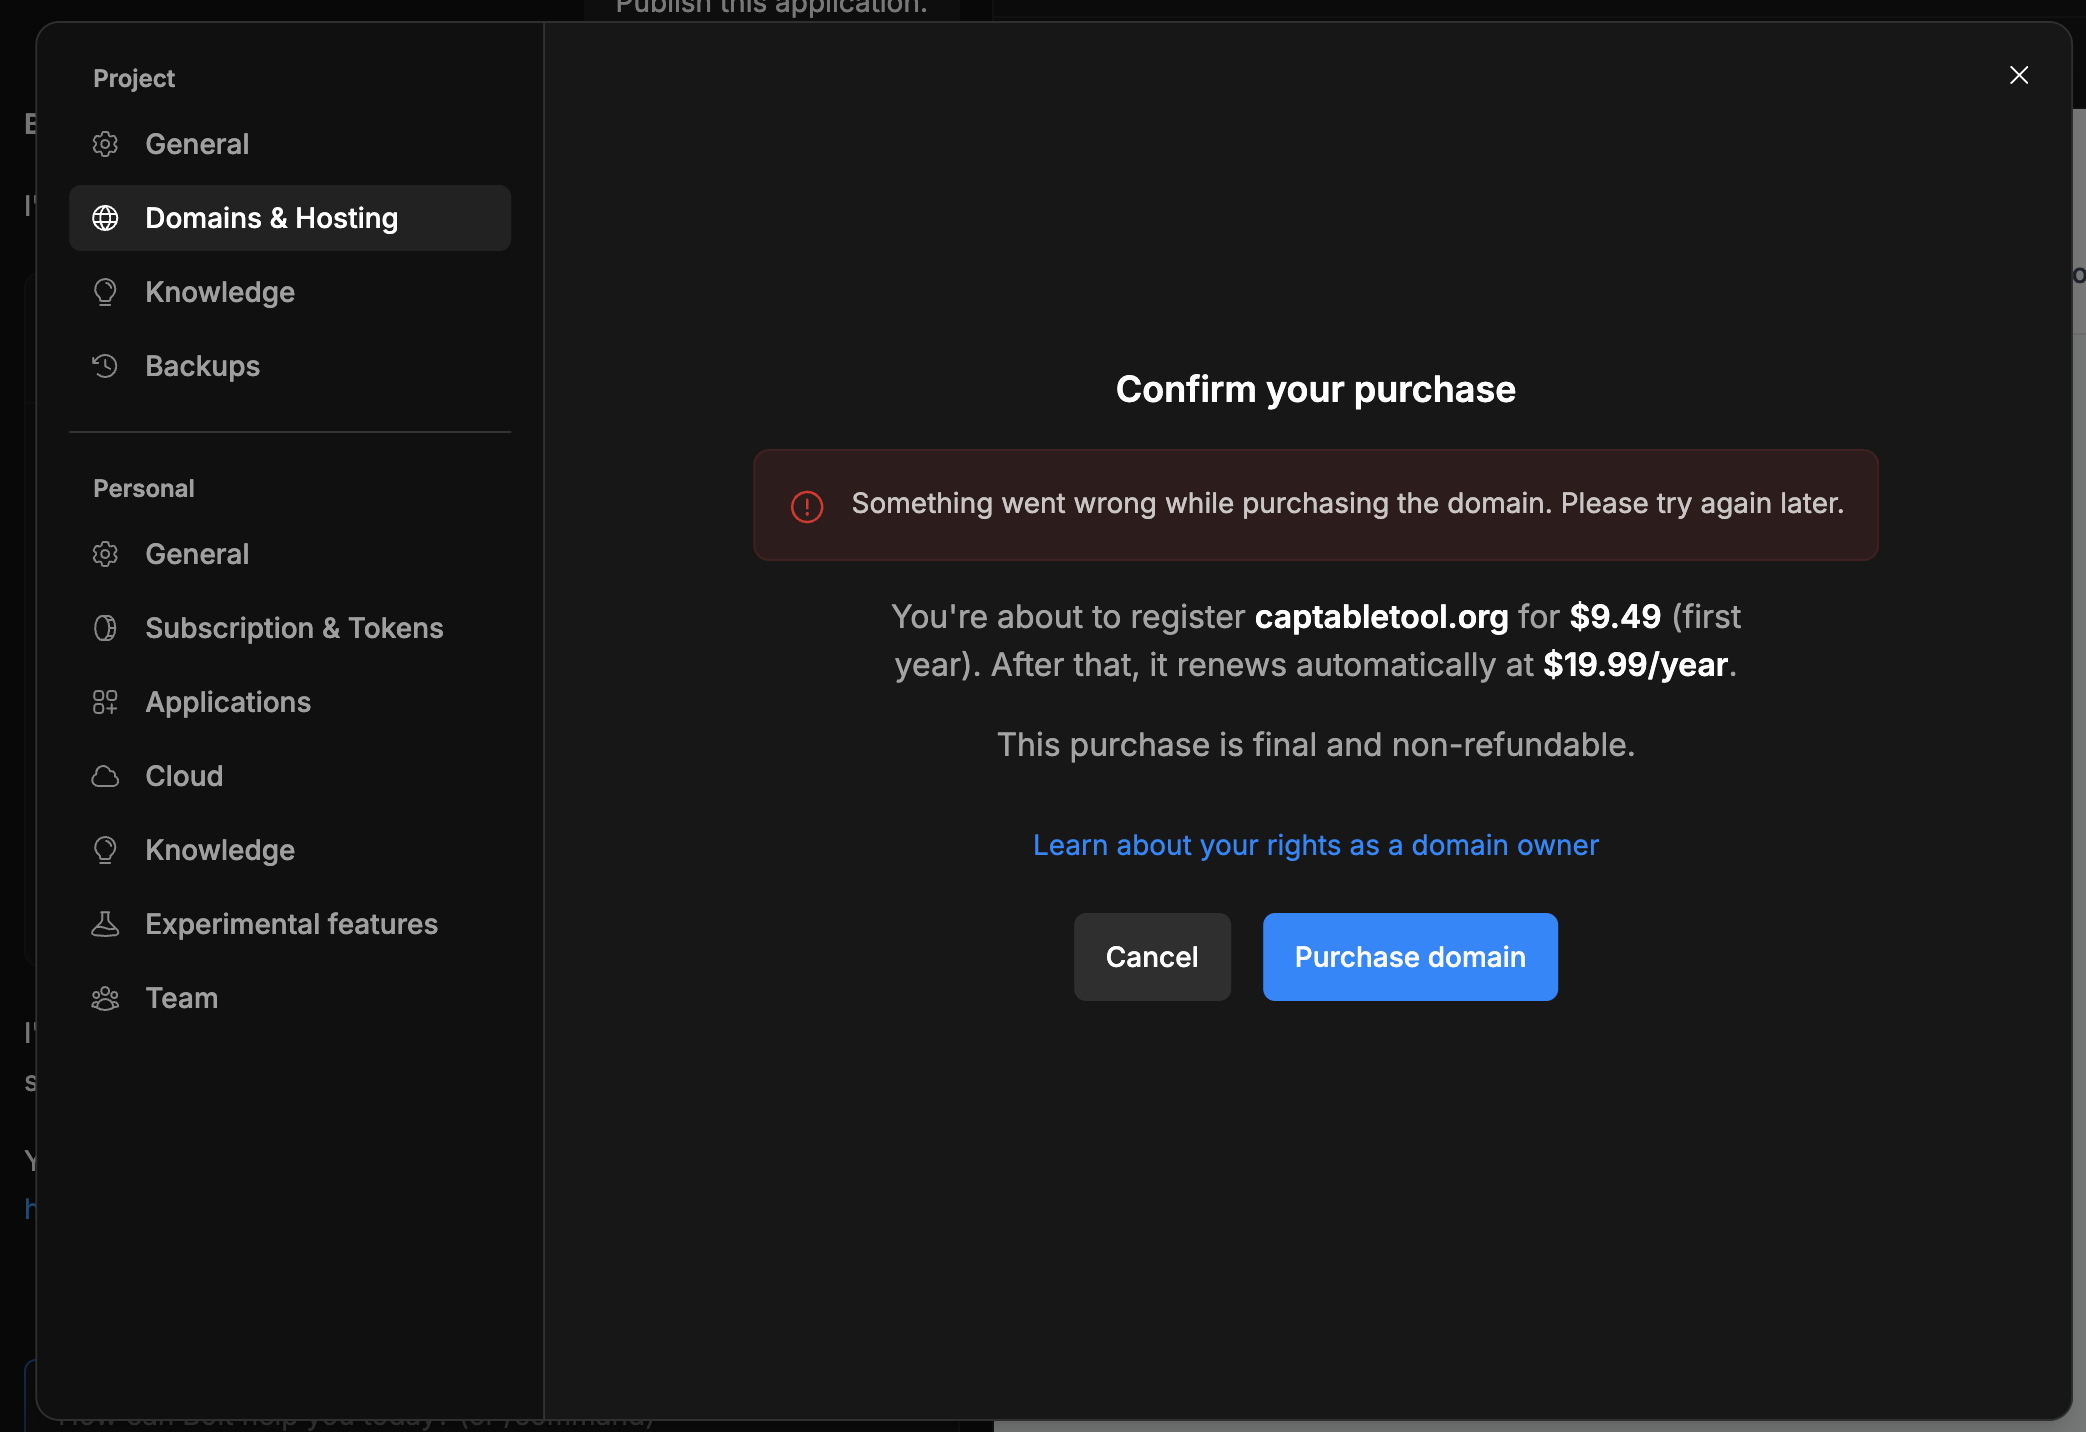Click the Applications grid icon

tap(105, 702)
